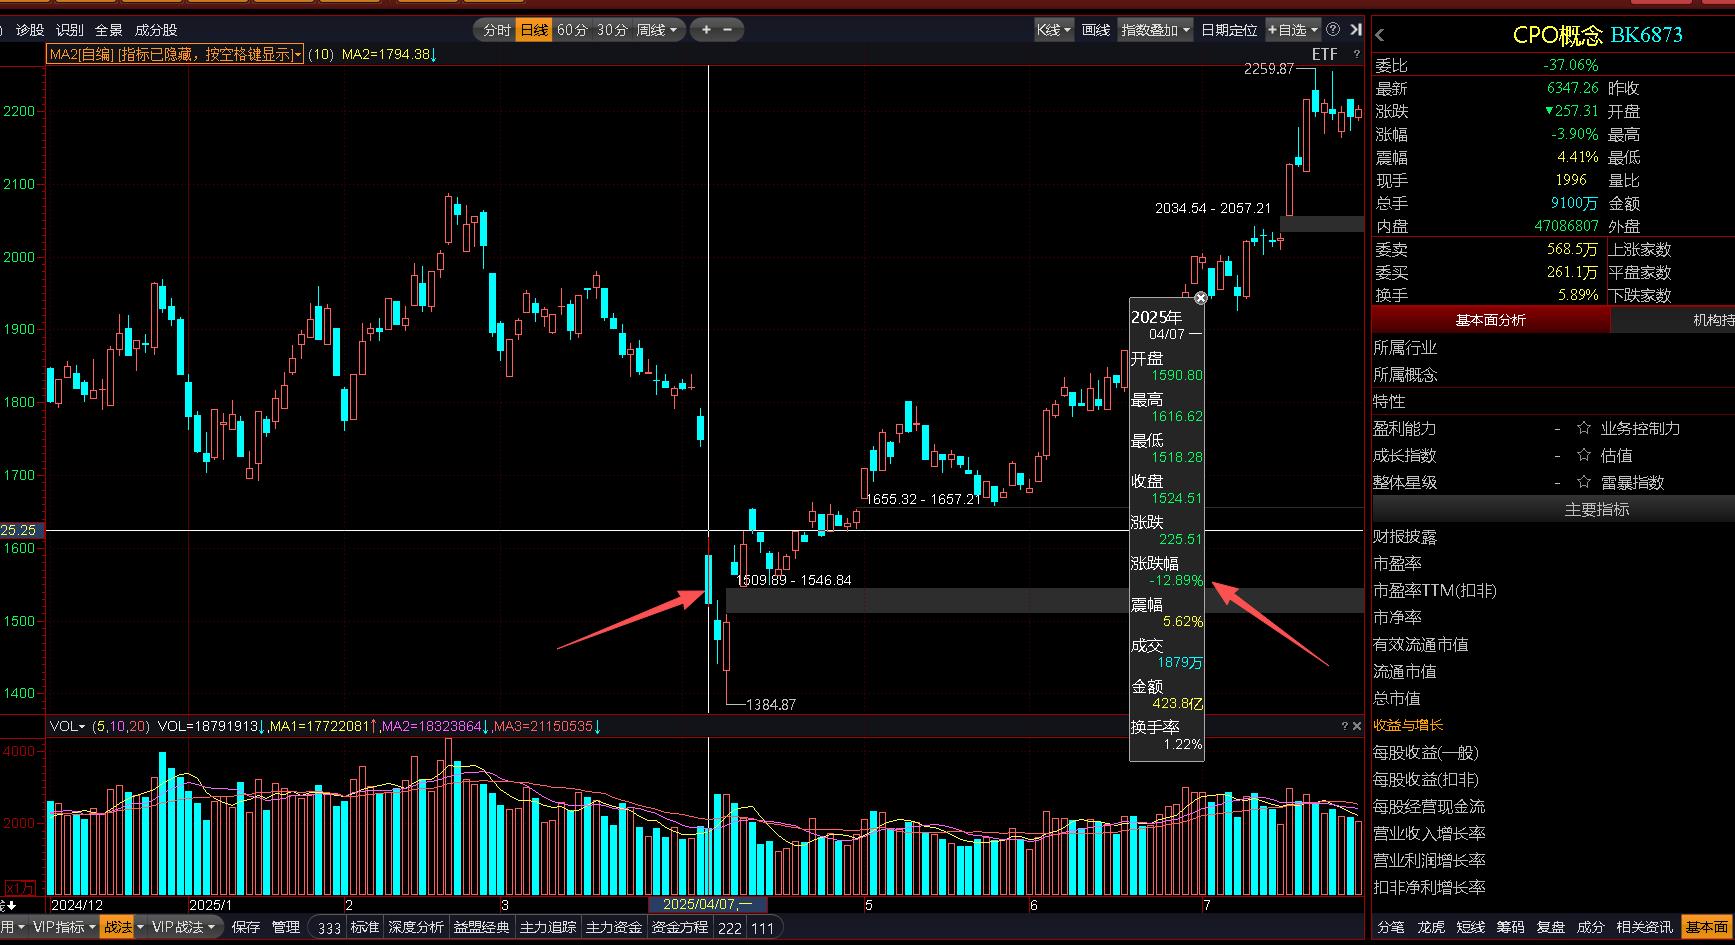
Task: Click the 管理 manage button
Action: point(286,927)
